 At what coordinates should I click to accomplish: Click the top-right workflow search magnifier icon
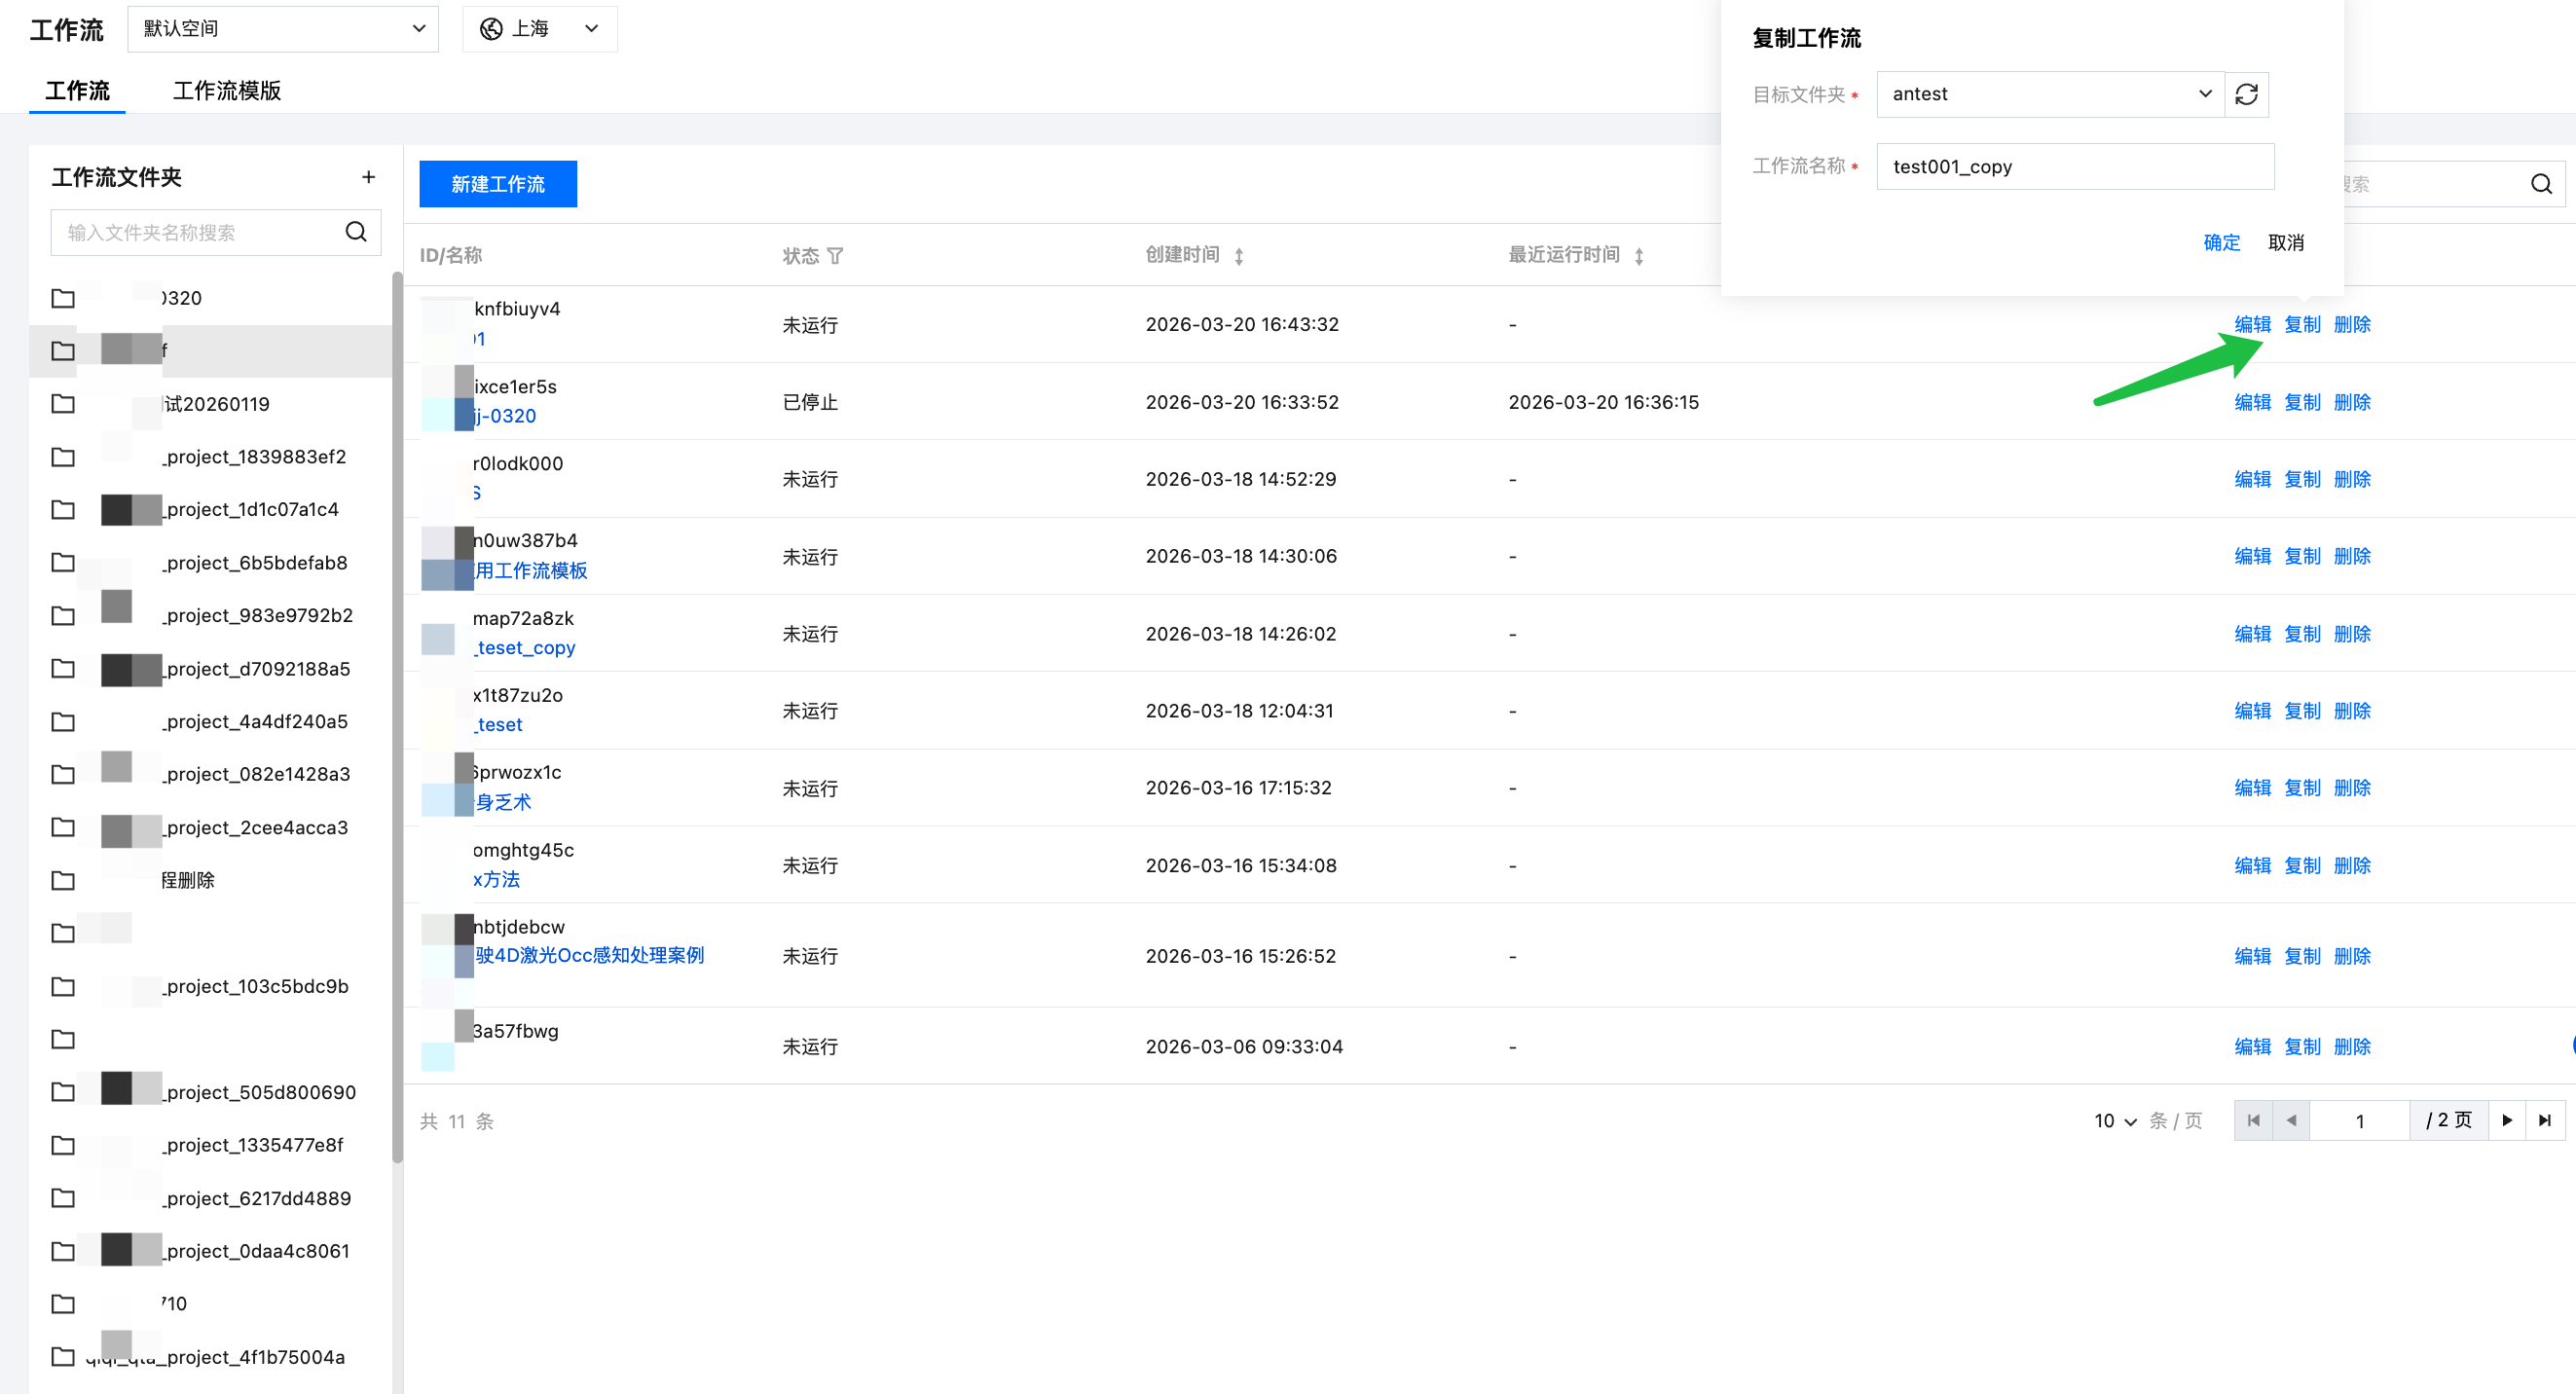(2541, 184)
